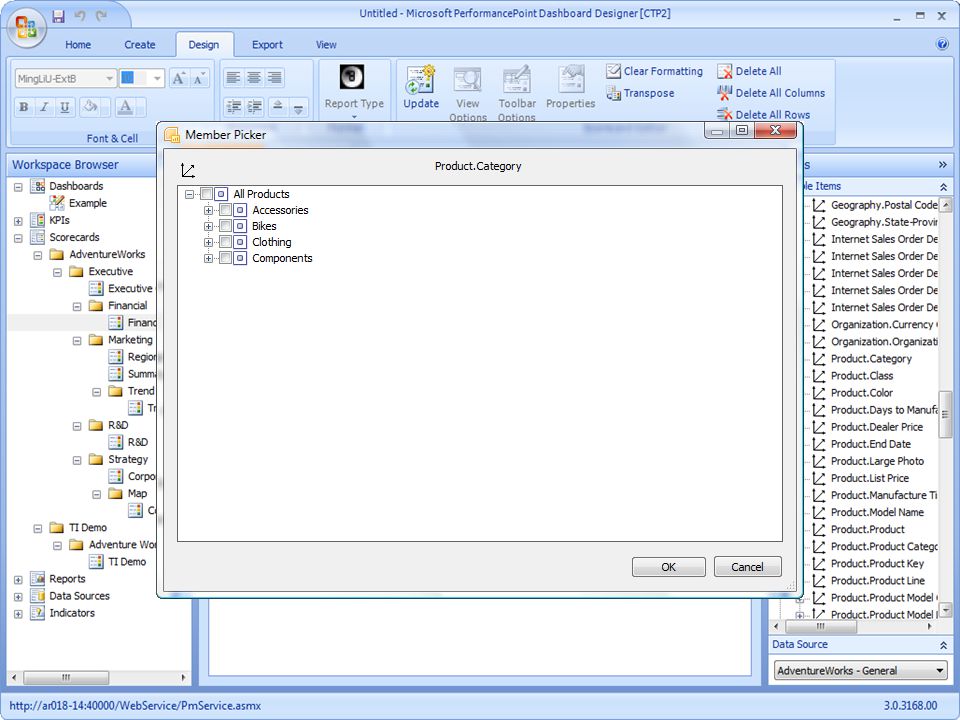Screen dimensions: 960x720
Task: Align text right
Action: pos(275,77)
